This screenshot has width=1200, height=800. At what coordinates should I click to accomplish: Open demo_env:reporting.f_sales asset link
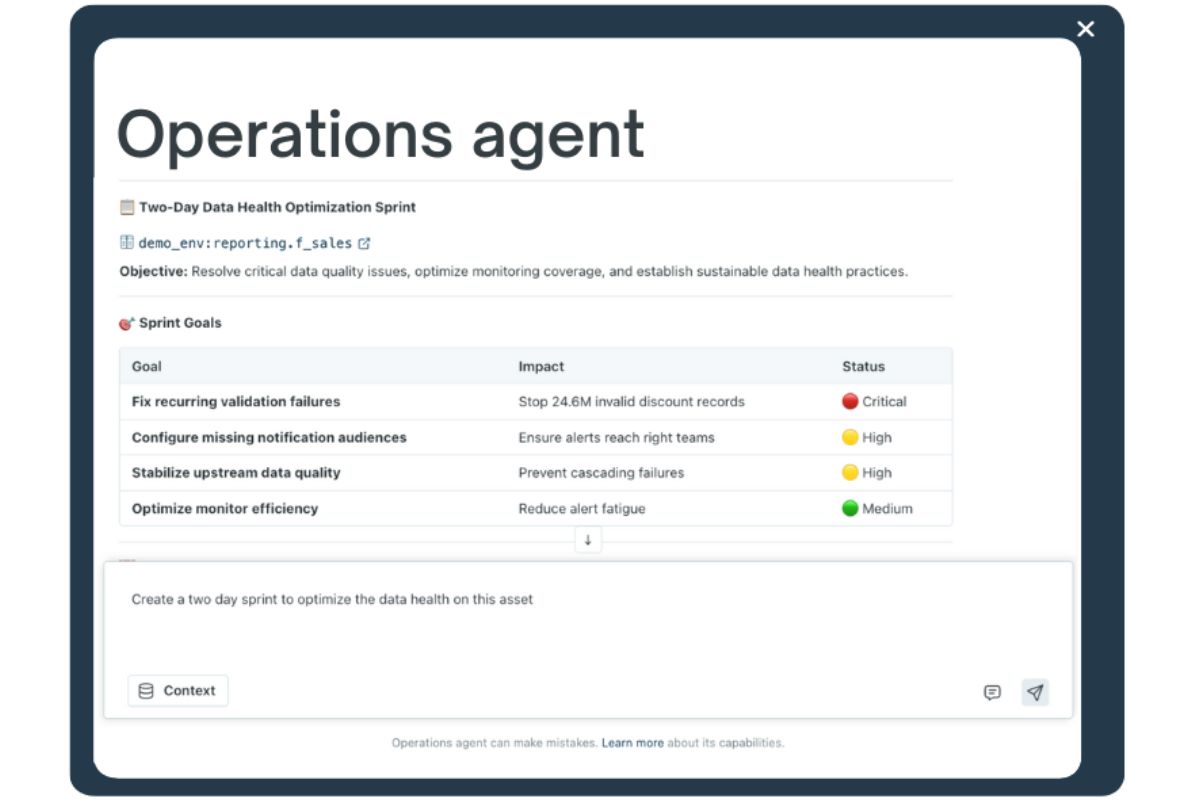point(245,243)
